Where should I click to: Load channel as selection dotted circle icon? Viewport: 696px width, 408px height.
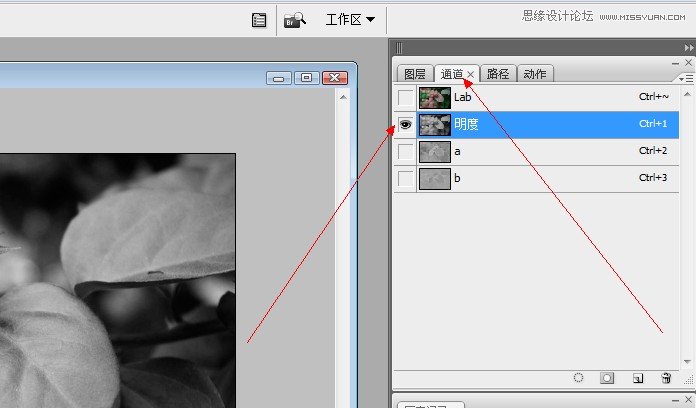578,378
